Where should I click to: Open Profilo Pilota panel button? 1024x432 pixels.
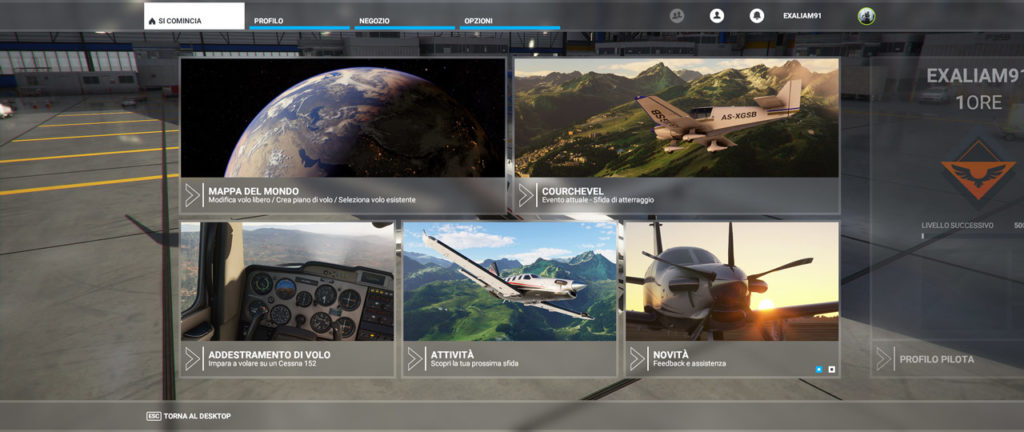(x=948, y=359)
